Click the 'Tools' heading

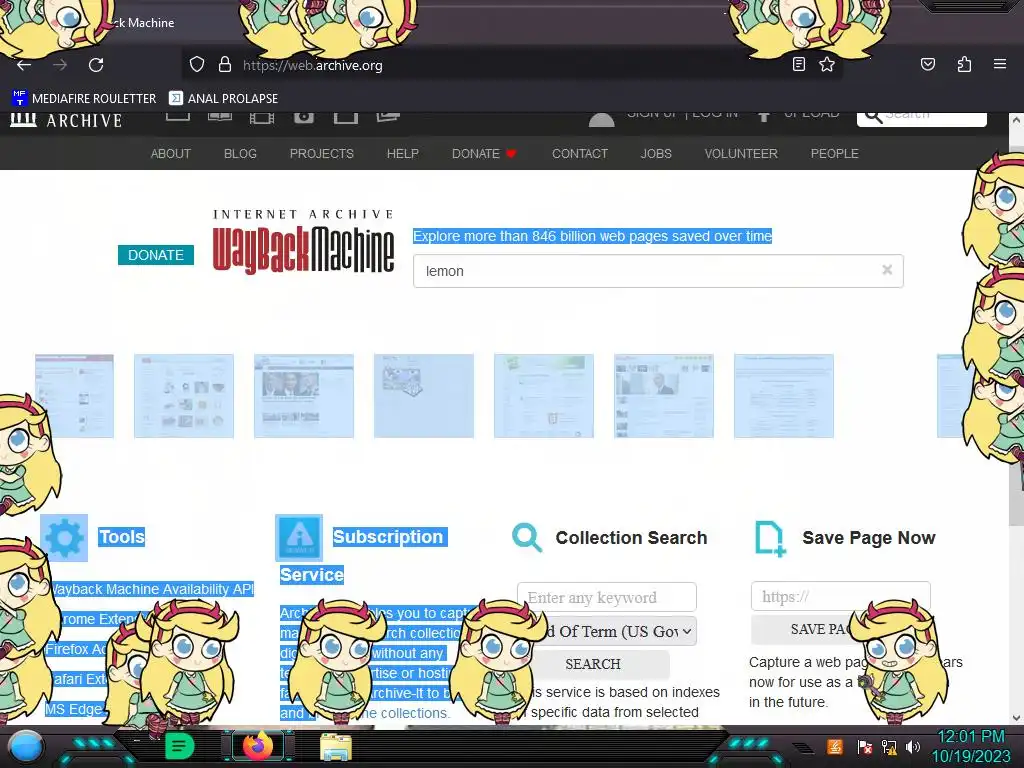point(121,537)
